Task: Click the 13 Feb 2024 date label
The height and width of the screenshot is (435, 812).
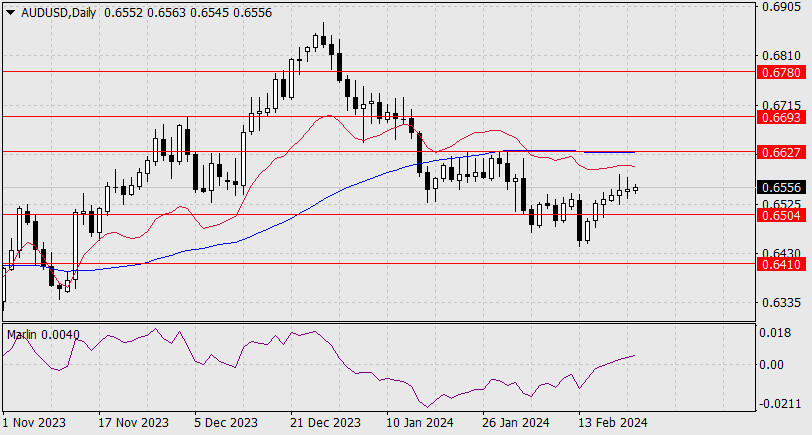Action: [613, 423]
